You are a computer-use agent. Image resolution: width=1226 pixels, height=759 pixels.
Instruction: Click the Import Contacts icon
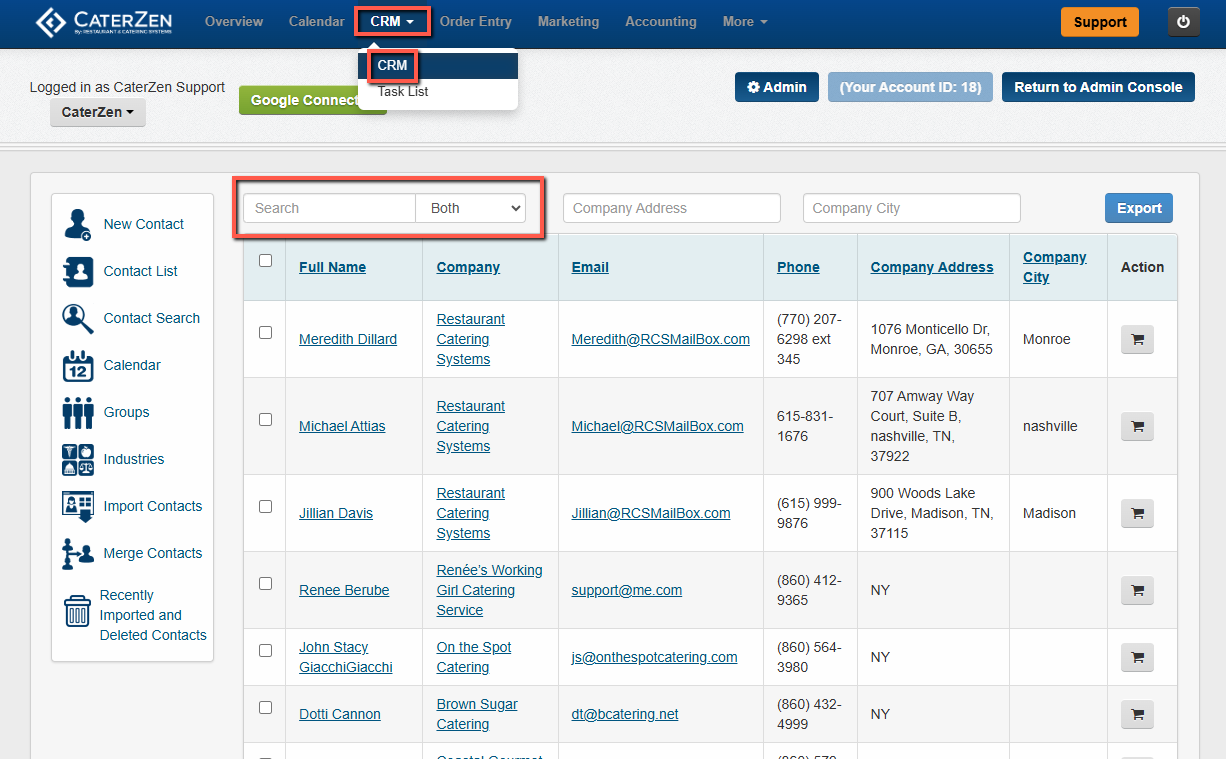tap(78, 506)
